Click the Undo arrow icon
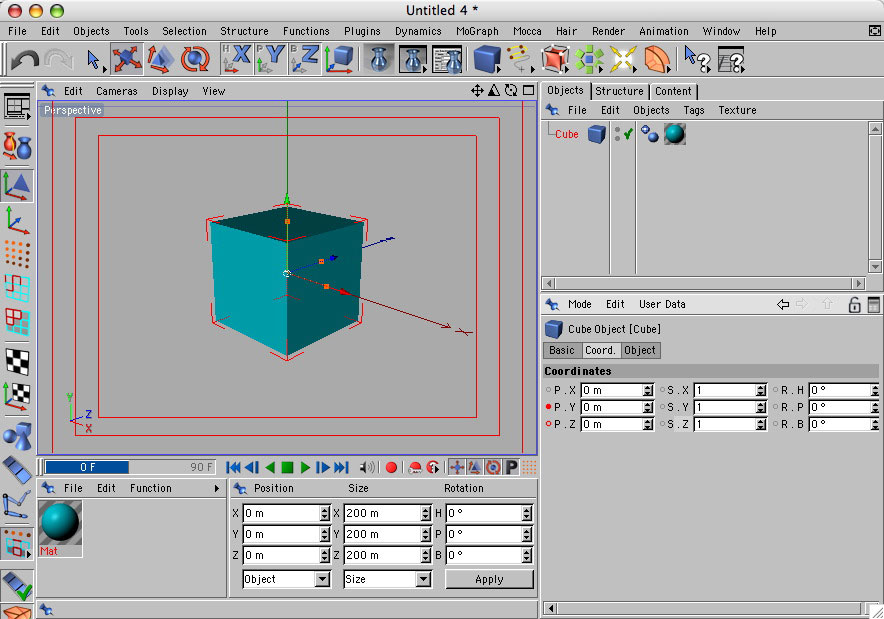This screenshot has height=619, width=884. [24, 61]
